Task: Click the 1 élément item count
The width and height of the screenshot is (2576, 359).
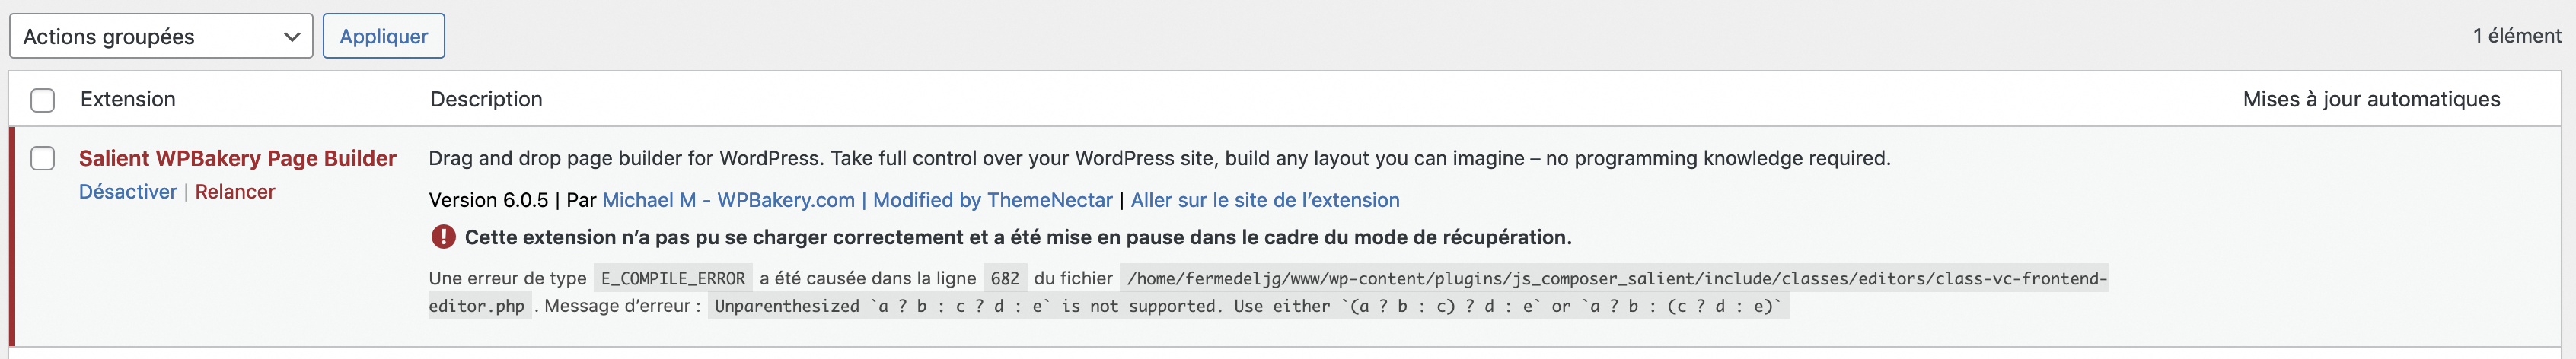Action: click(x=2516, y=36)
